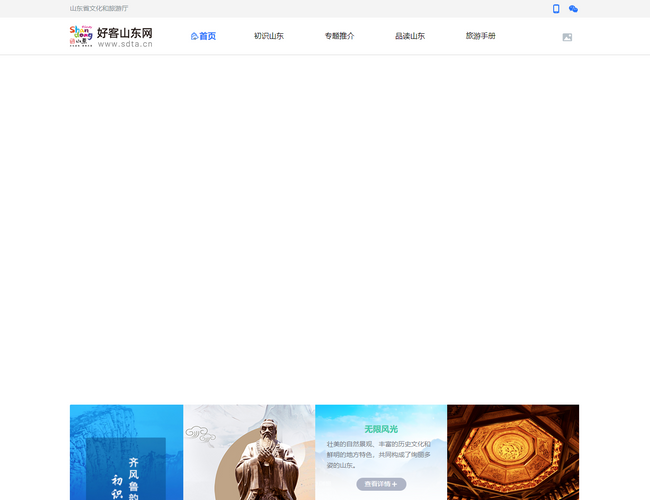Click the empty banner area below navigation

click(x=325, y=228)
